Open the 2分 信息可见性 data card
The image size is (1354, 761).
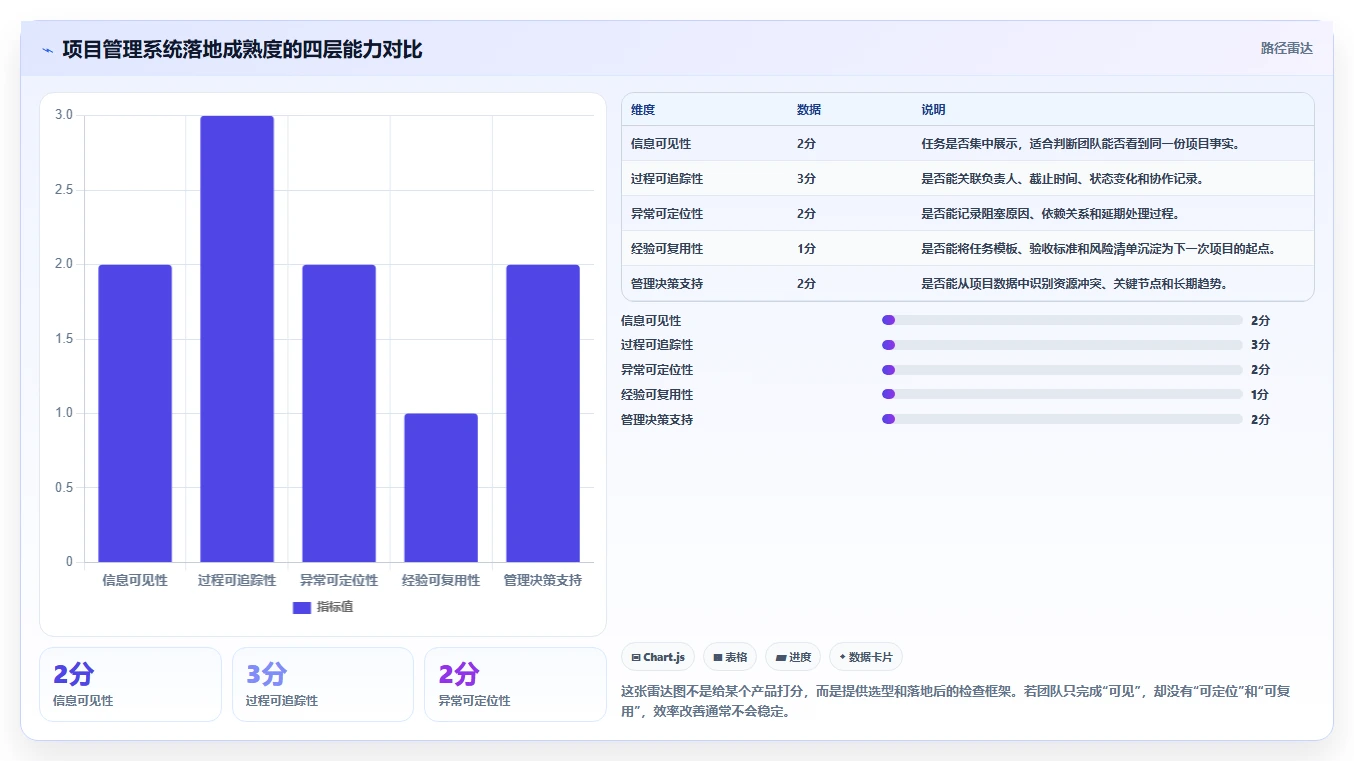point(130,684)
